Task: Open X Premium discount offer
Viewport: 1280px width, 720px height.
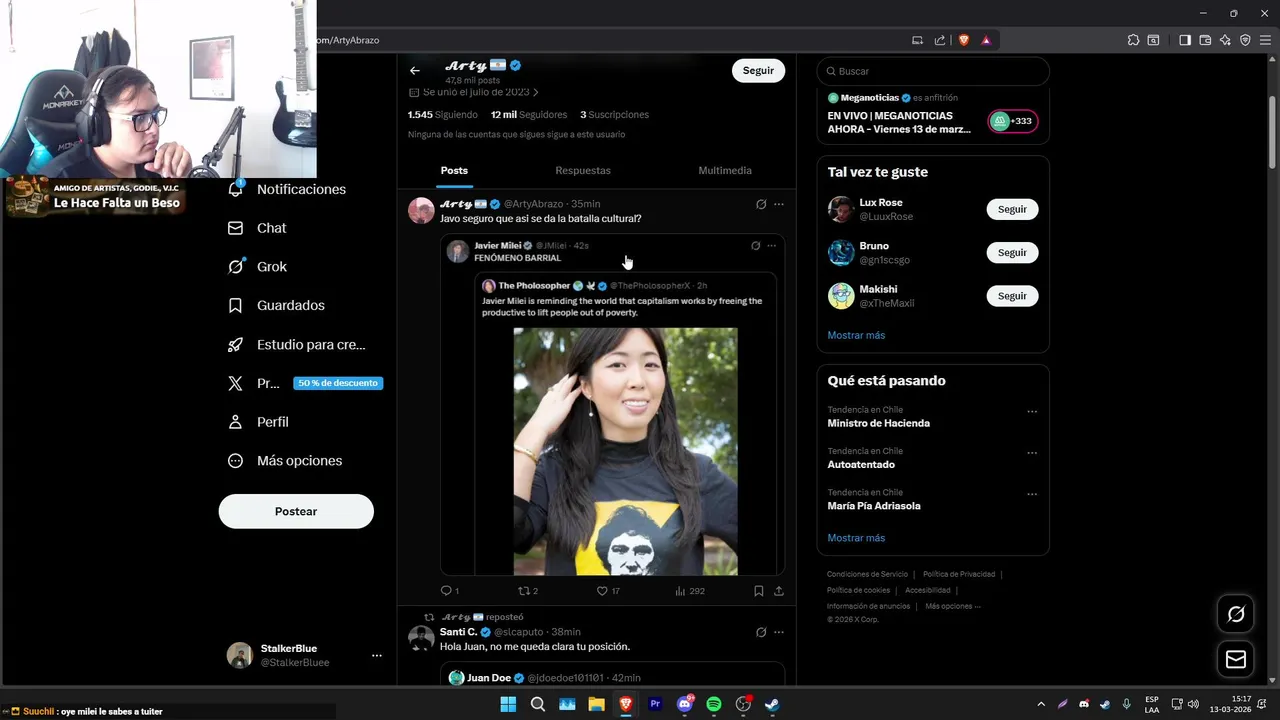Action: (x=305, y=383)
